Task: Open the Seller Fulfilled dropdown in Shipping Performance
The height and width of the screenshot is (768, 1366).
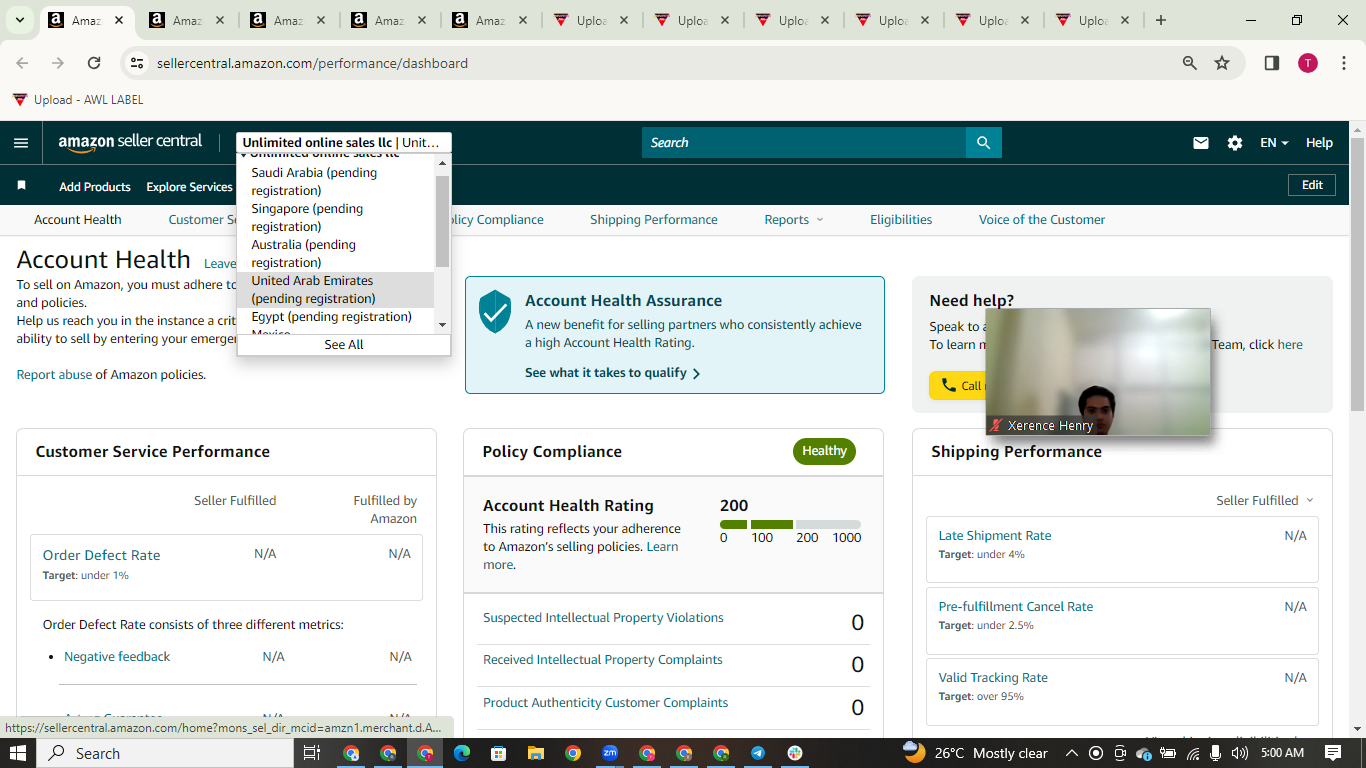Action: click(1265, 500)
